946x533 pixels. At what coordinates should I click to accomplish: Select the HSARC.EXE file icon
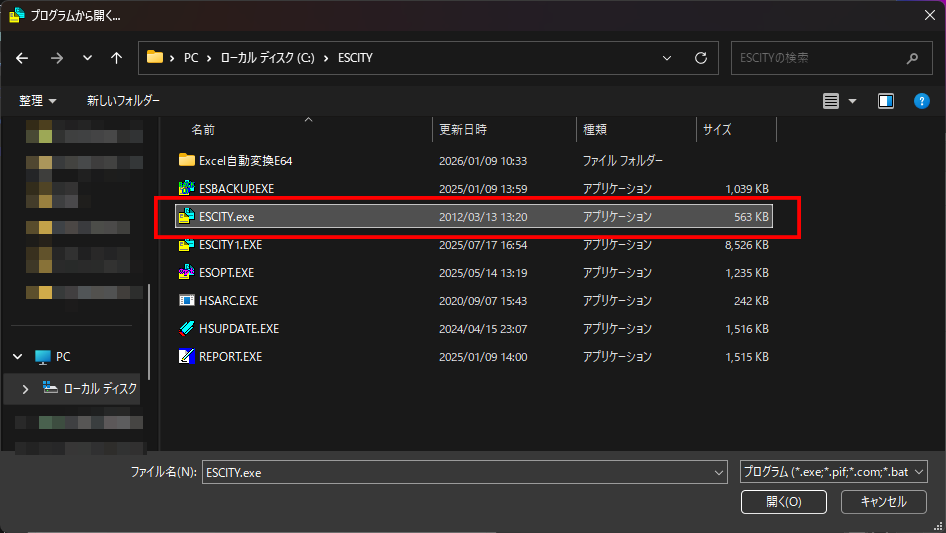(x=186, y=300)
